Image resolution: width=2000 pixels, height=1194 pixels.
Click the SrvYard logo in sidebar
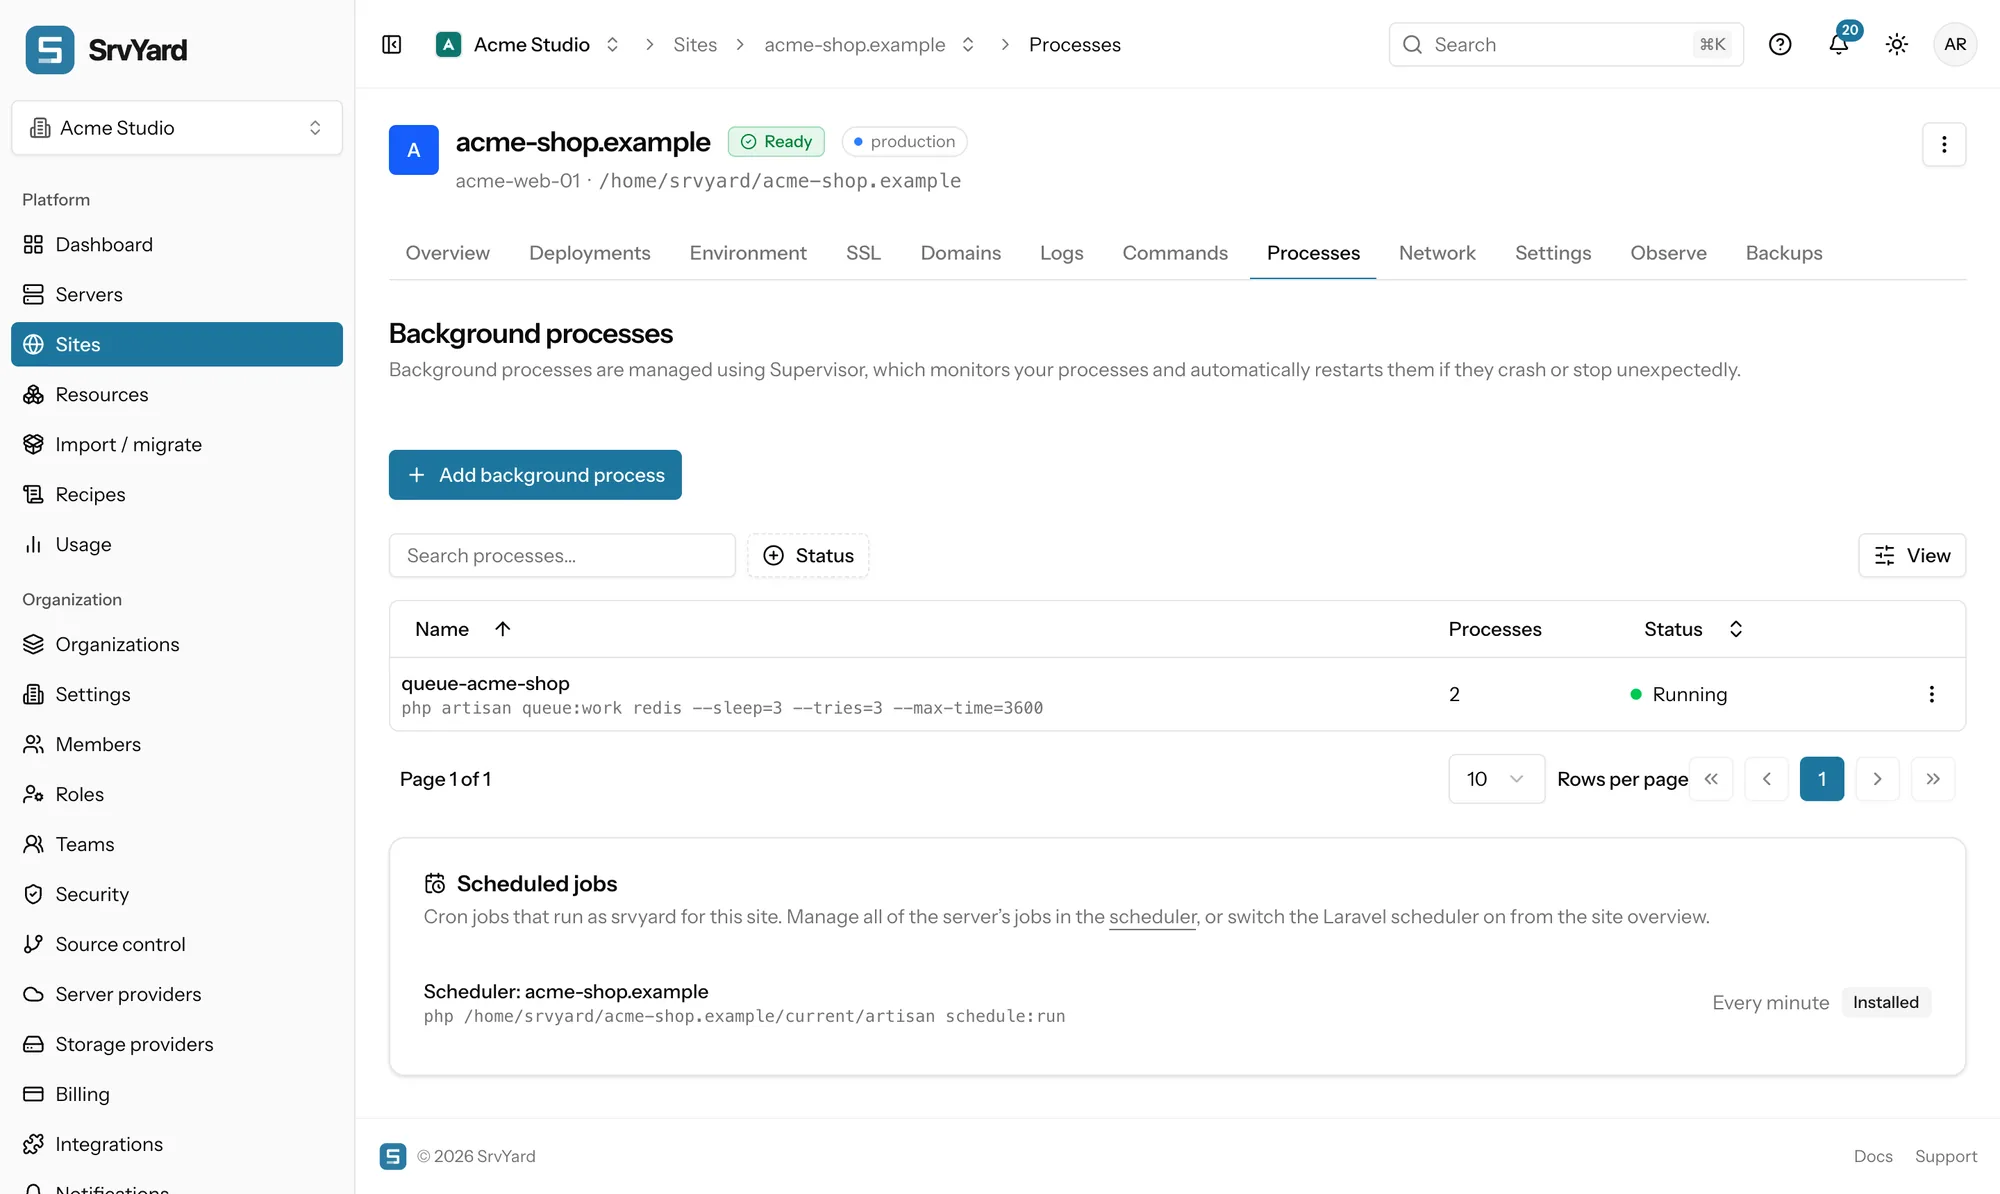[x=106, y=50]
